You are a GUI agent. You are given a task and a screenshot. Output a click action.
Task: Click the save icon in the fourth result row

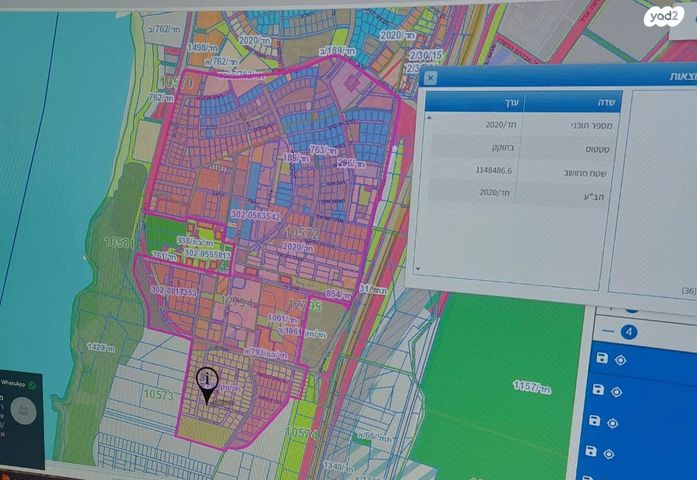(x=593, y=452)
